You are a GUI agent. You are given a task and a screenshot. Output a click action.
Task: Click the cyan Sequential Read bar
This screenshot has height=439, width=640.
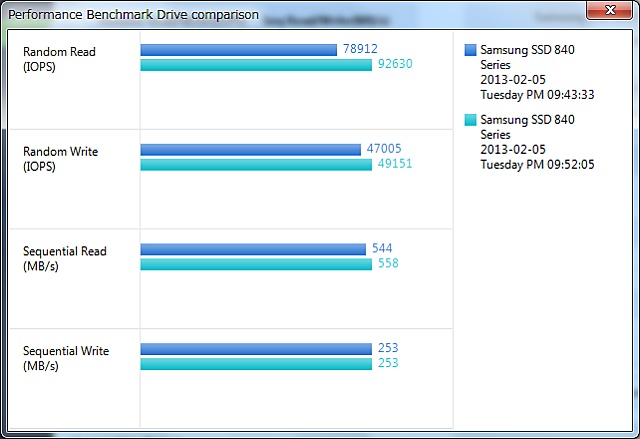(256, 264)
